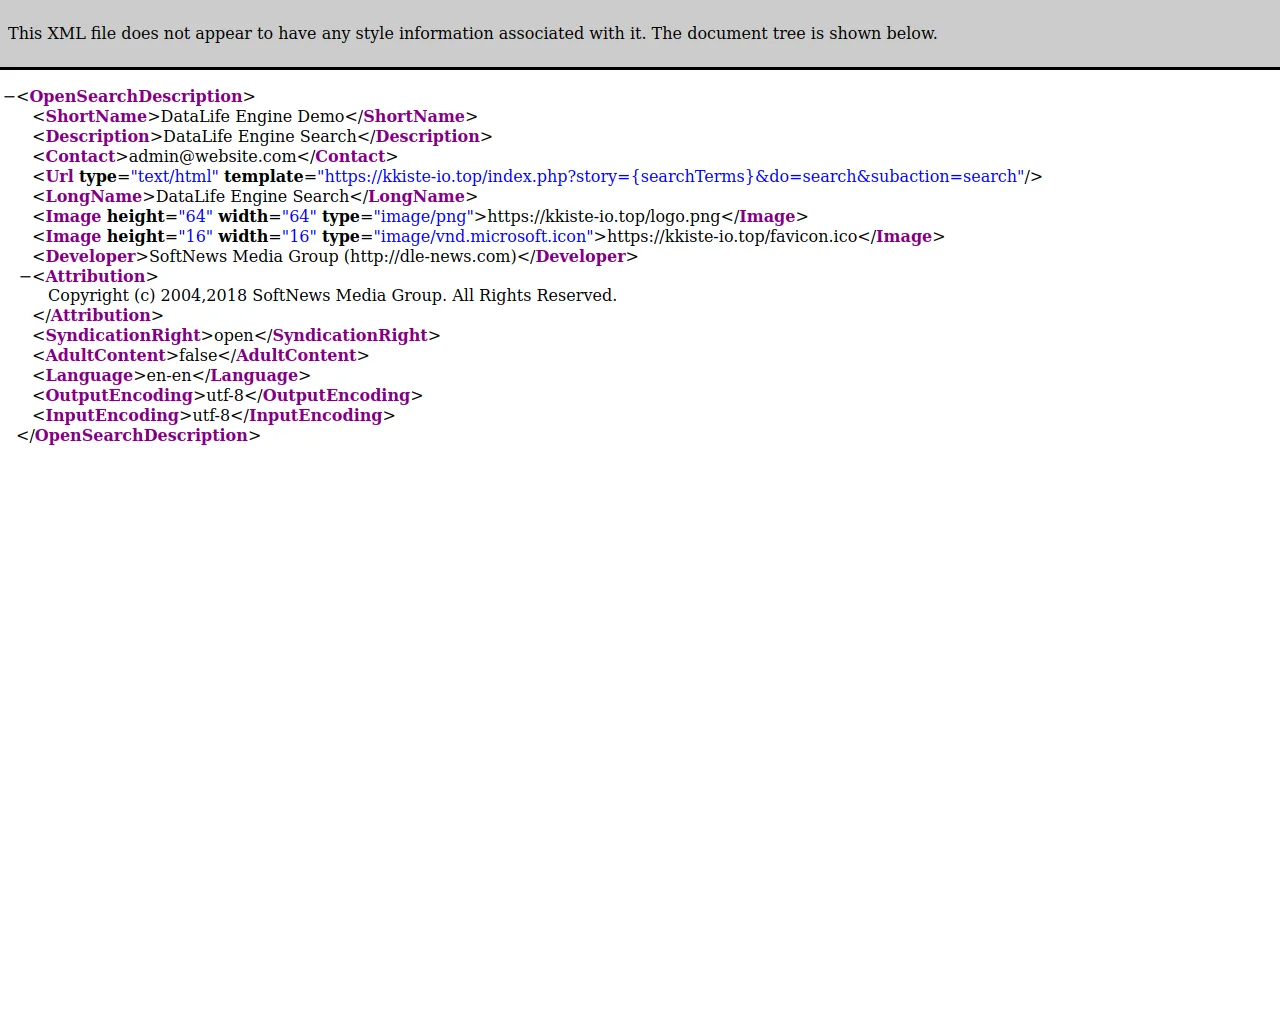Screen dimensions: 1280x1024
Task: Click the XML style information notice banner
Action: coord(472,33)
